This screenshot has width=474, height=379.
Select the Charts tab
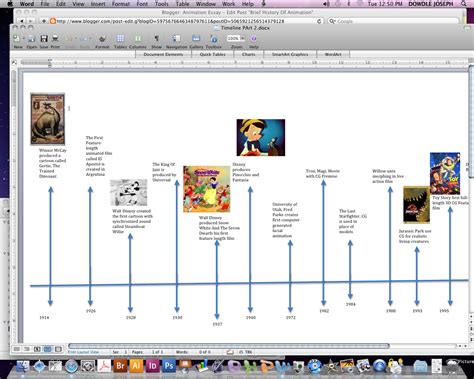click(x=249, y=54)
